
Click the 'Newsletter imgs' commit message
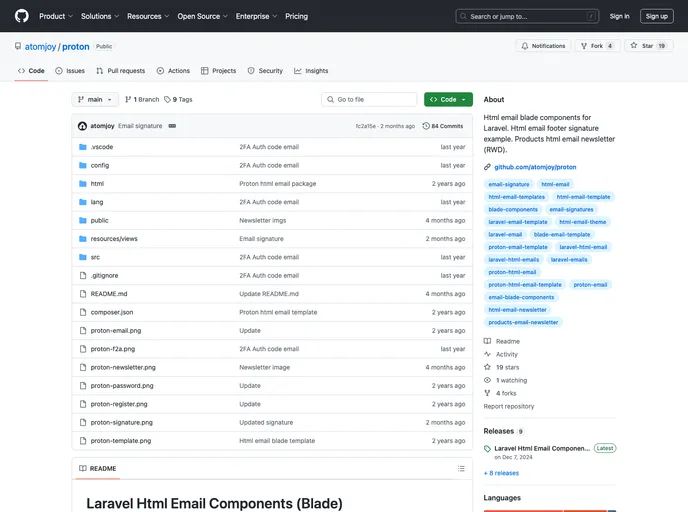point(262,220)
